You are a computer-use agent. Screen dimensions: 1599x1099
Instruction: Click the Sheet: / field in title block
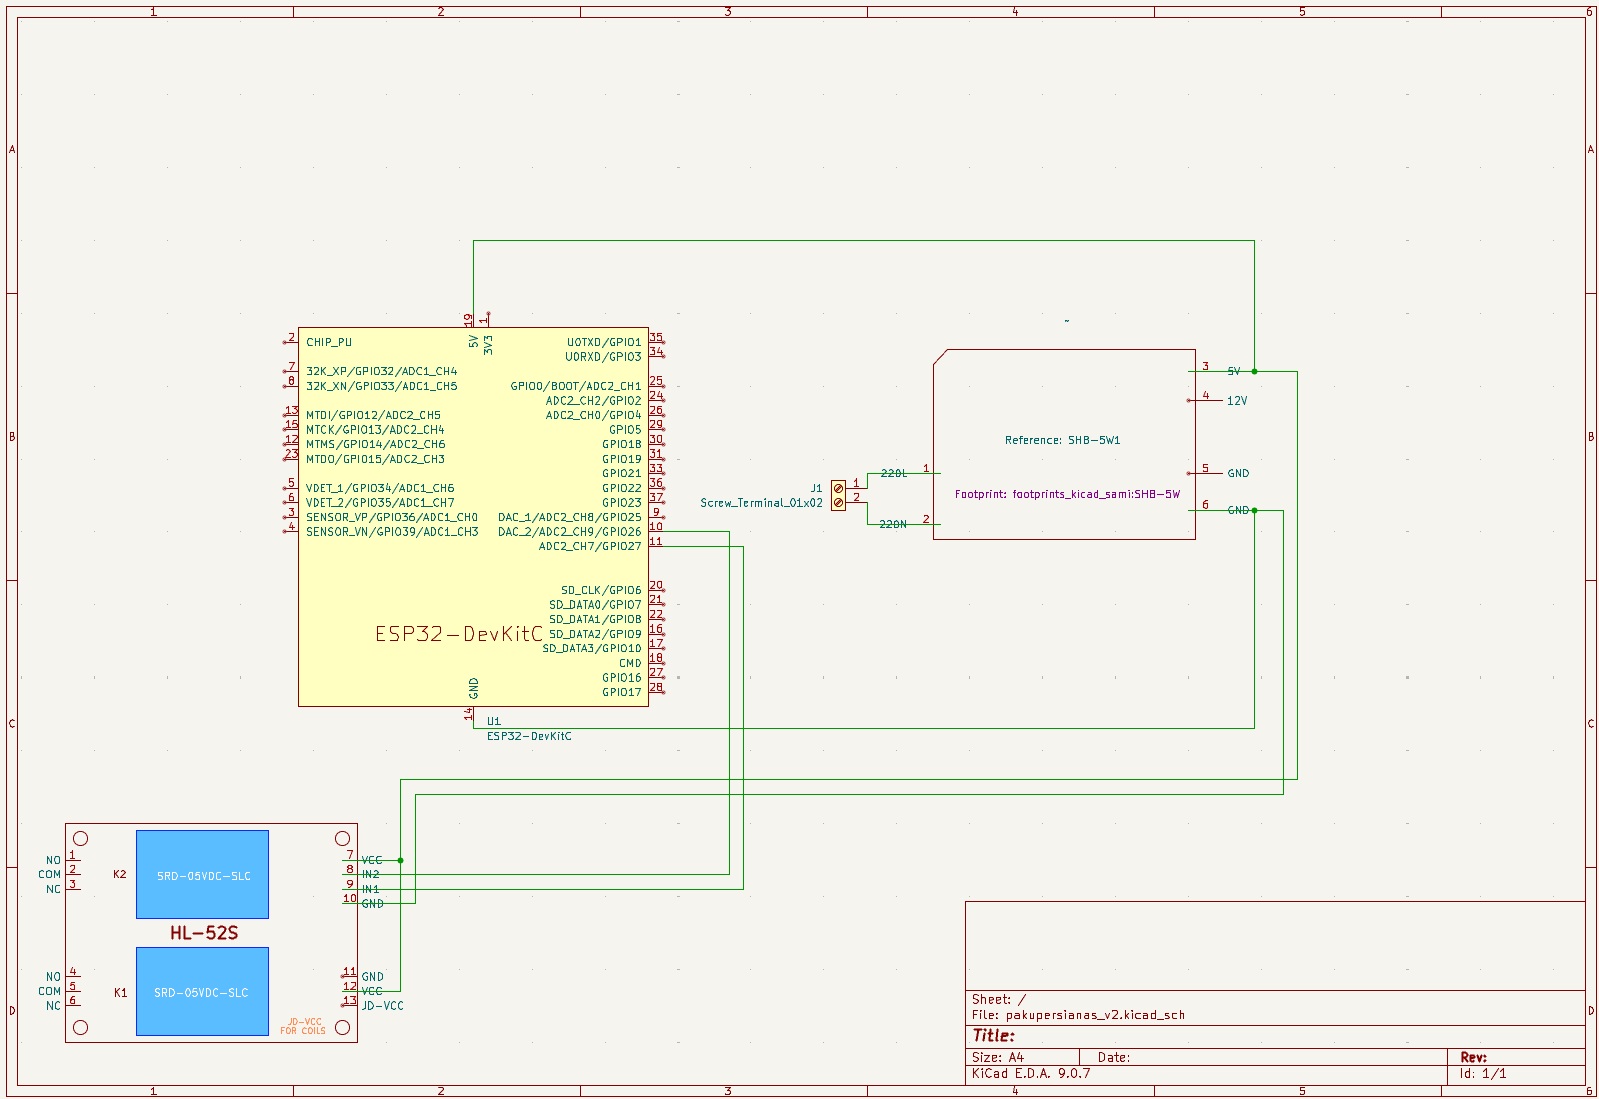(x=999, y=999)
